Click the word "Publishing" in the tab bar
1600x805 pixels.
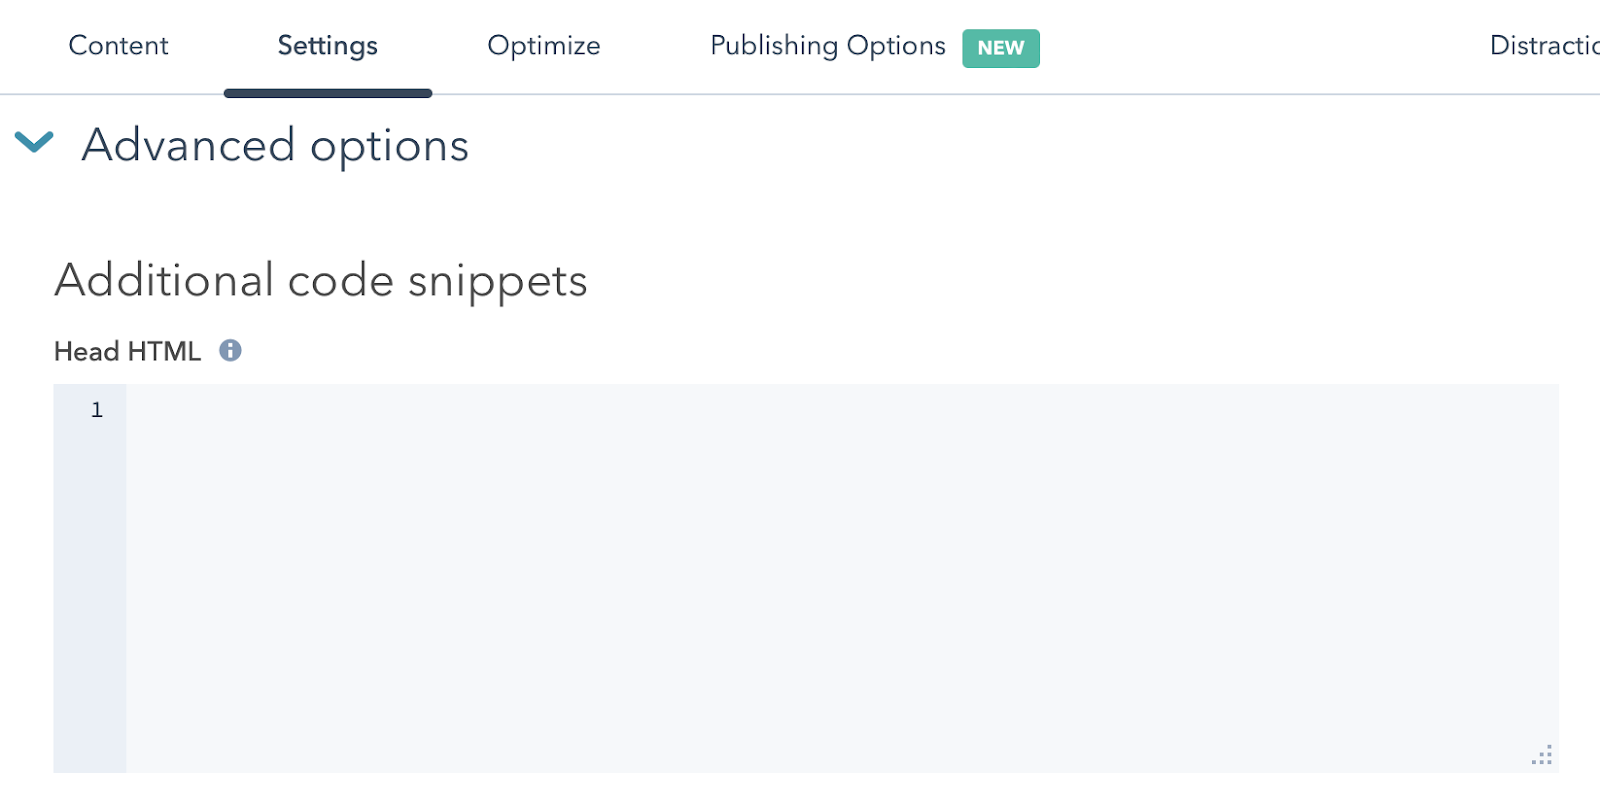[x=774, y=46]
